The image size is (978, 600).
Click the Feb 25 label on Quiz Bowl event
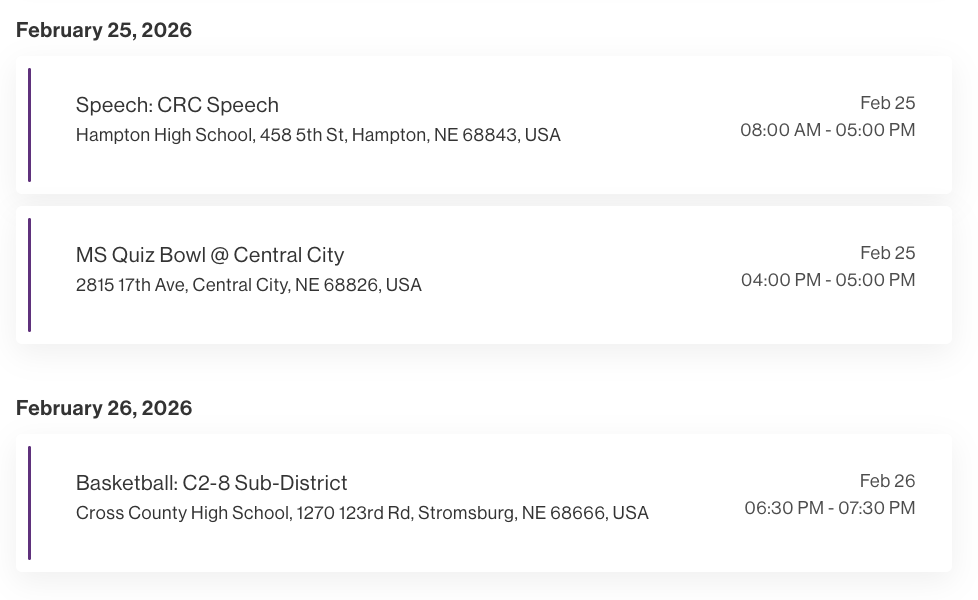(887, 253)
